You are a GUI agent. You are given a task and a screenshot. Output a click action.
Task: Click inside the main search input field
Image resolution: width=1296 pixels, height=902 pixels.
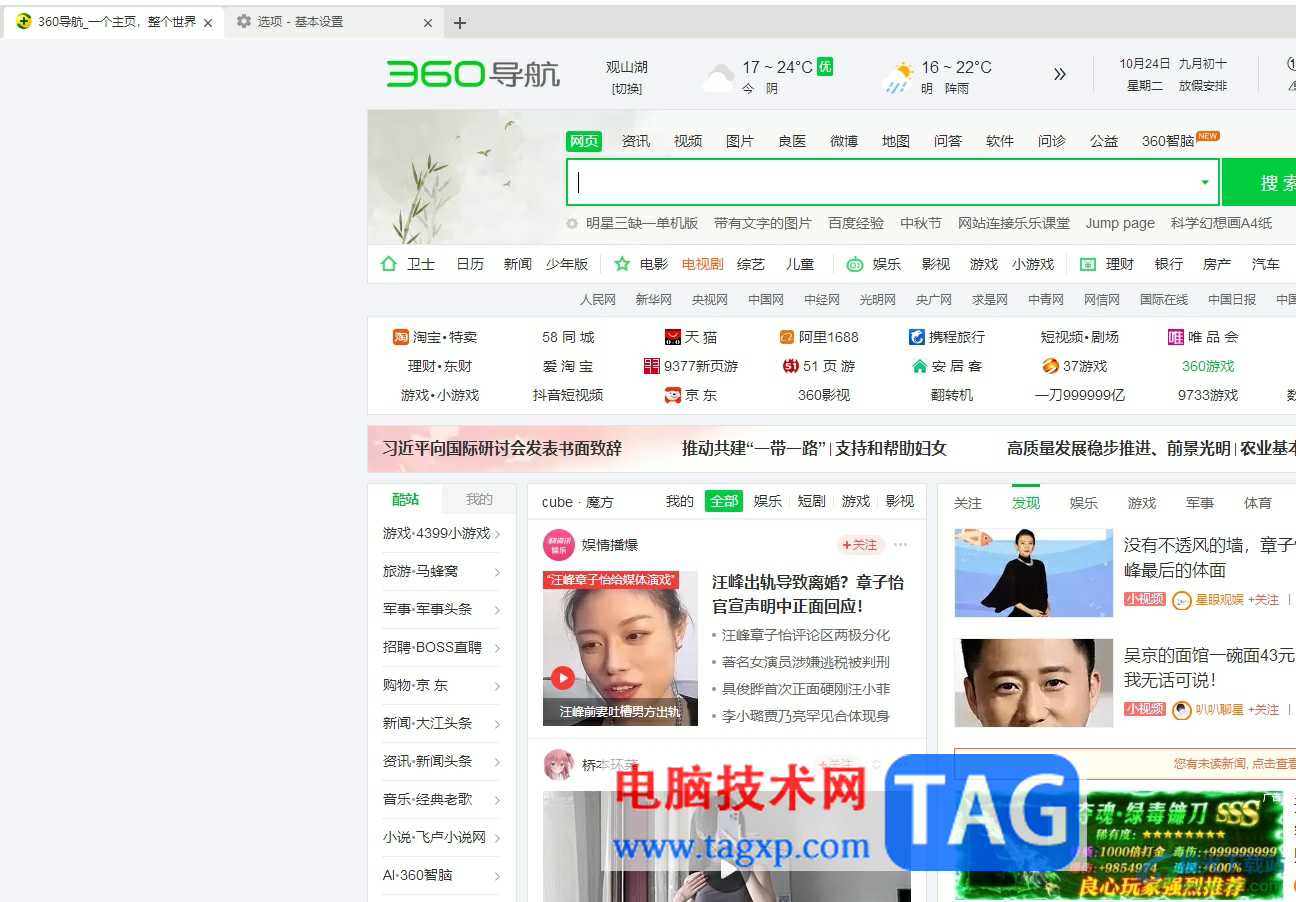[880, 182]
